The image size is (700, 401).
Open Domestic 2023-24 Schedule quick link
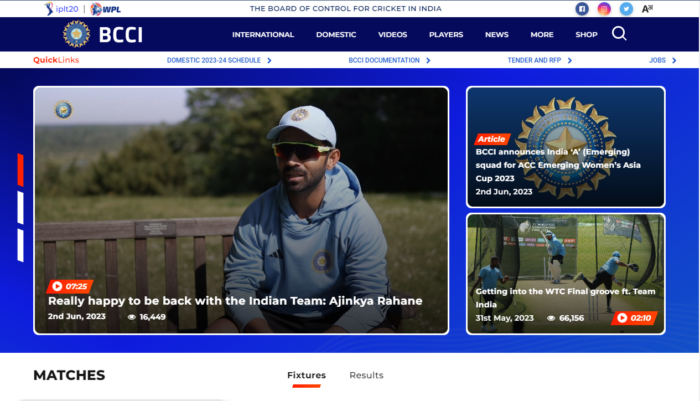point(214,60)
